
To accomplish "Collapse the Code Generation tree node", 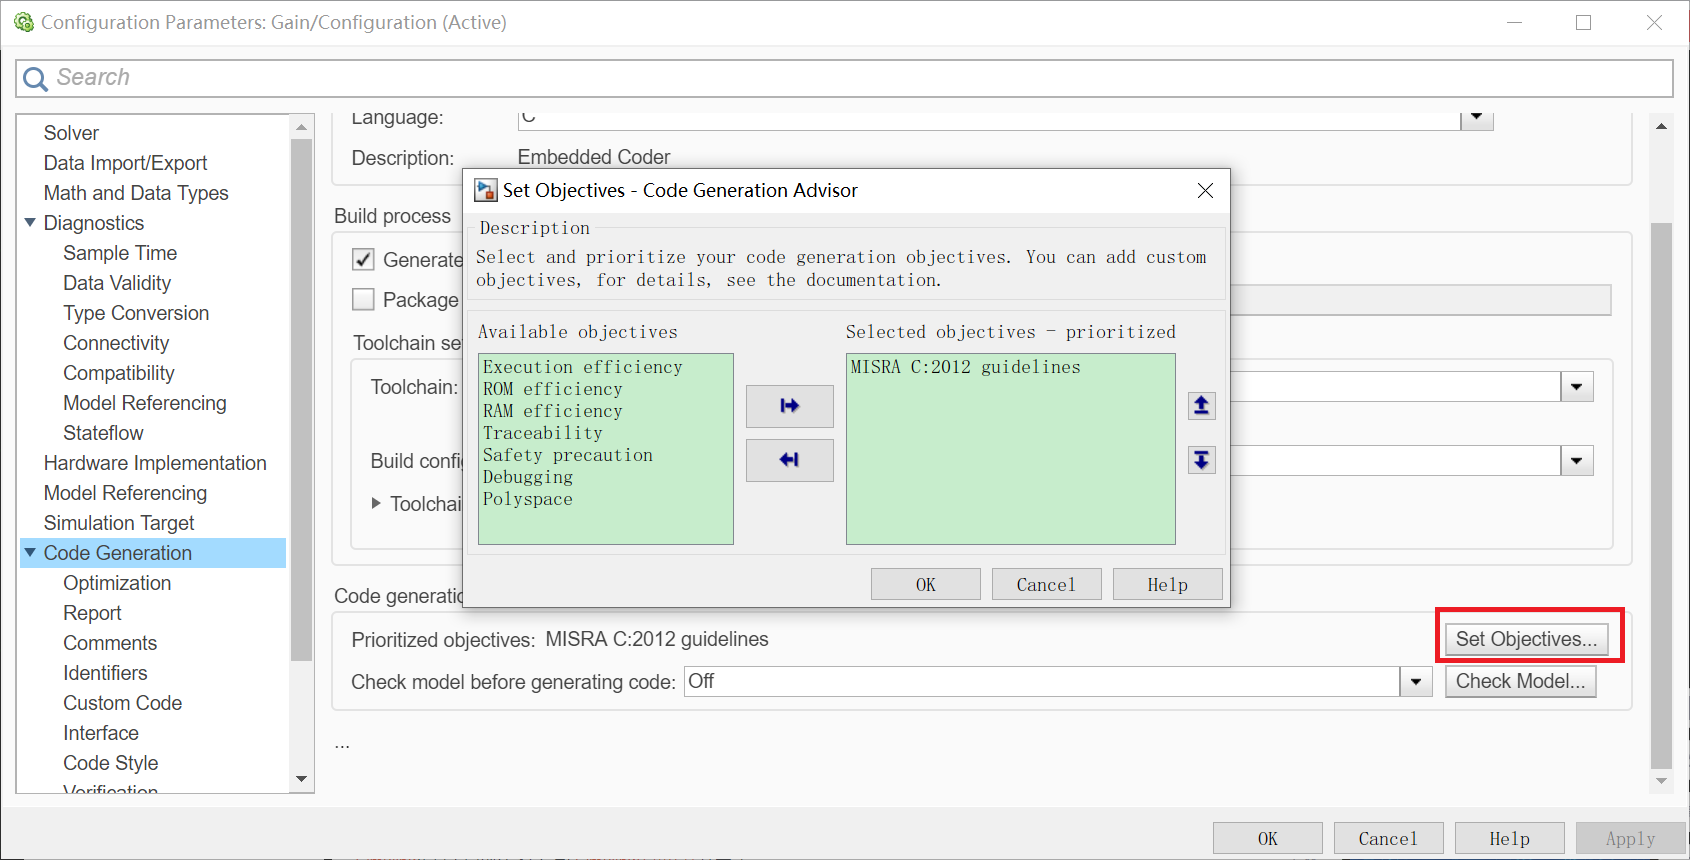I will coord(30,552).
